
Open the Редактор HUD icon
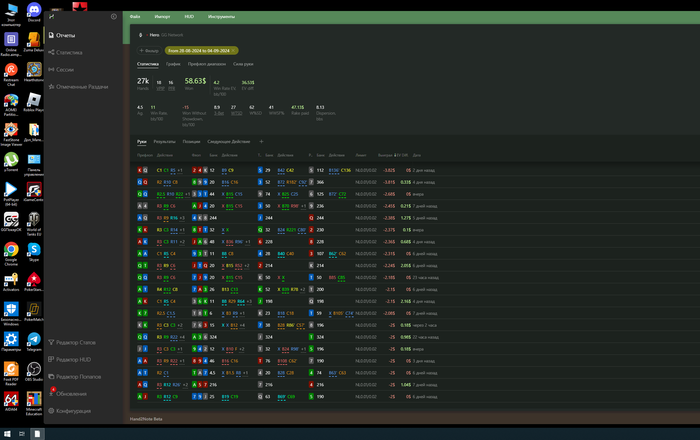(x=50, y=359)
